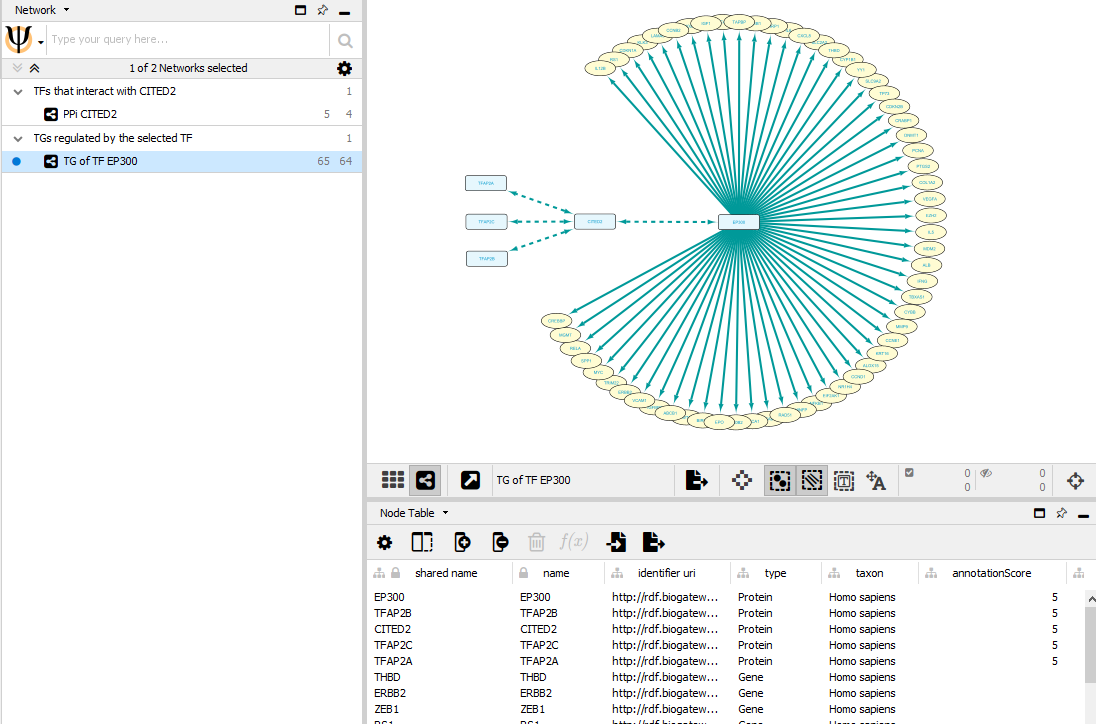Create a new table column

pyautogui.click(x=462, y=542)
